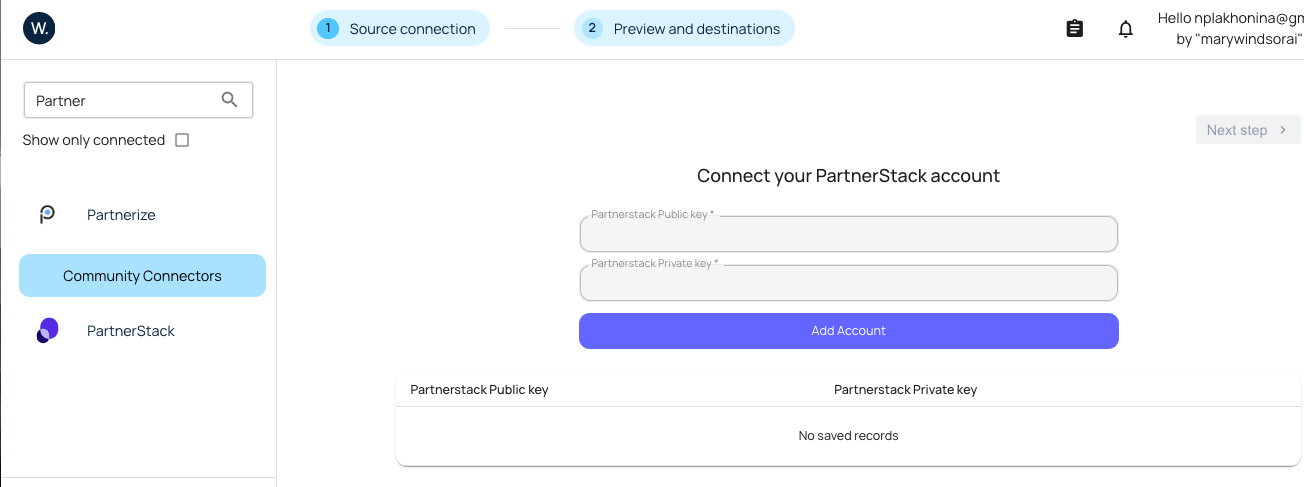Open the clipboard tasks icon

1075,29
